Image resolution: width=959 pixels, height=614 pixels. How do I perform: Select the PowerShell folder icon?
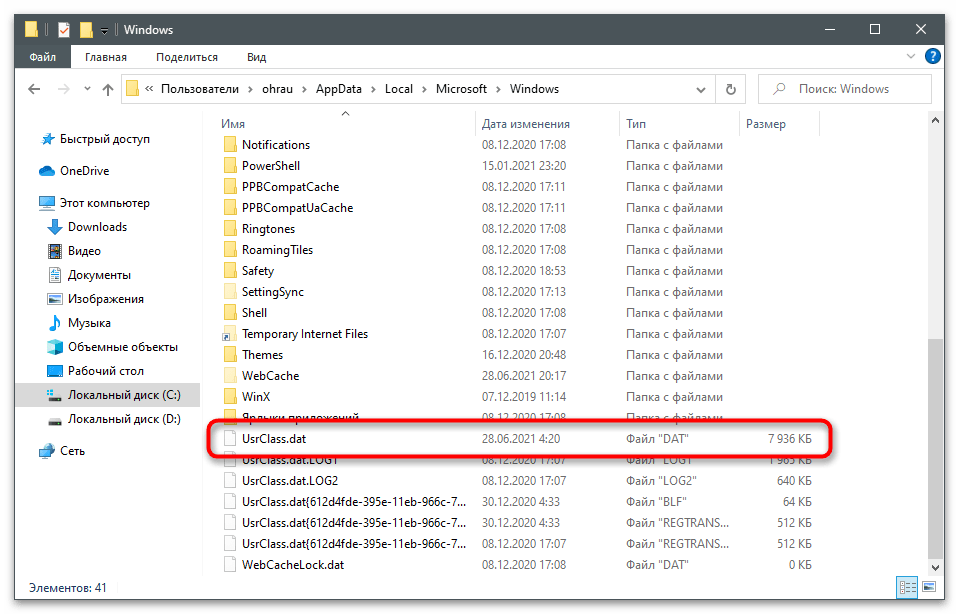tap(230, 166)
